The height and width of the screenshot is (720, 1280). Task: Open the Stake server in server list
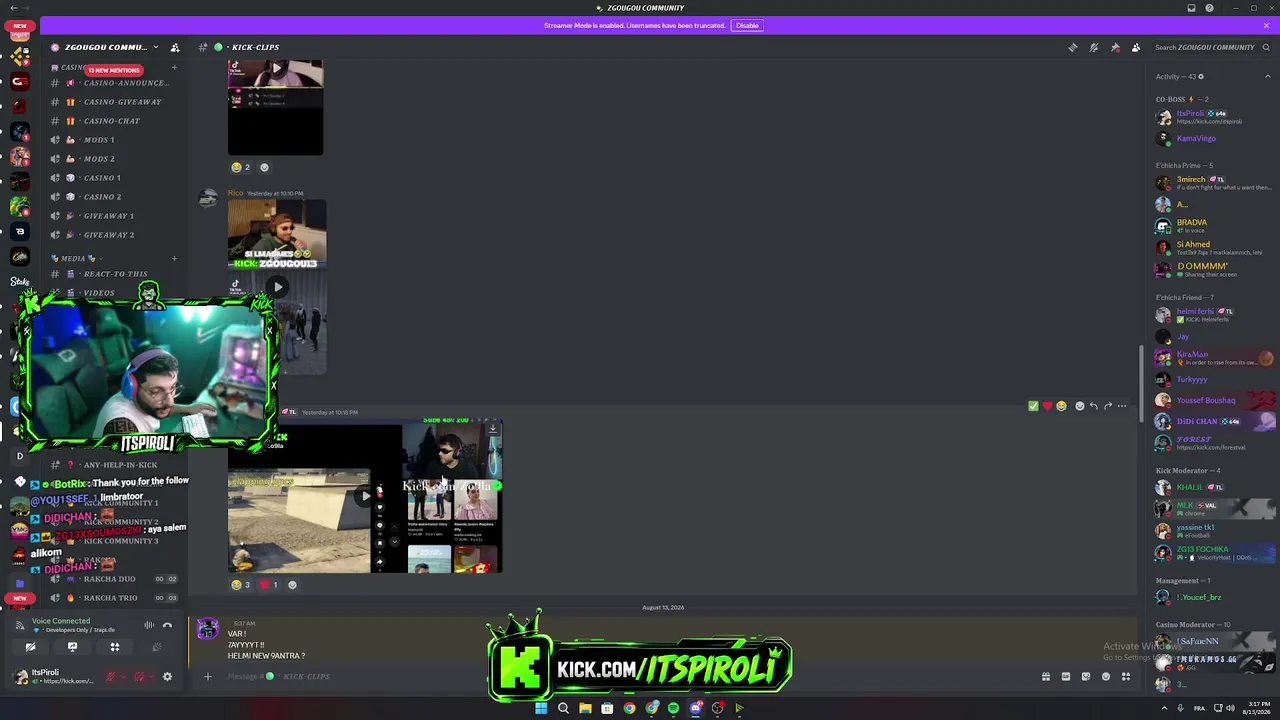click(x=19, y=281)
